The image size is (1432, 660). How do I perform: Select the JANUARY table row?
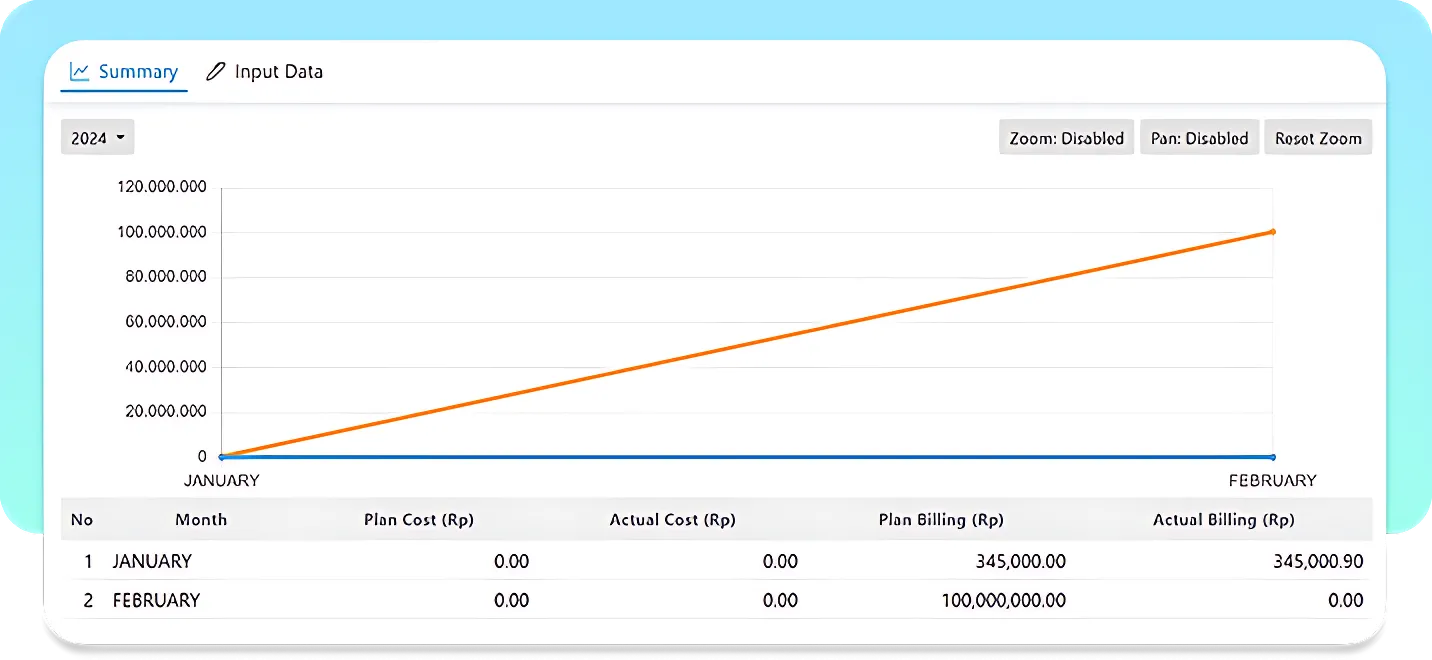coord(151,562)
